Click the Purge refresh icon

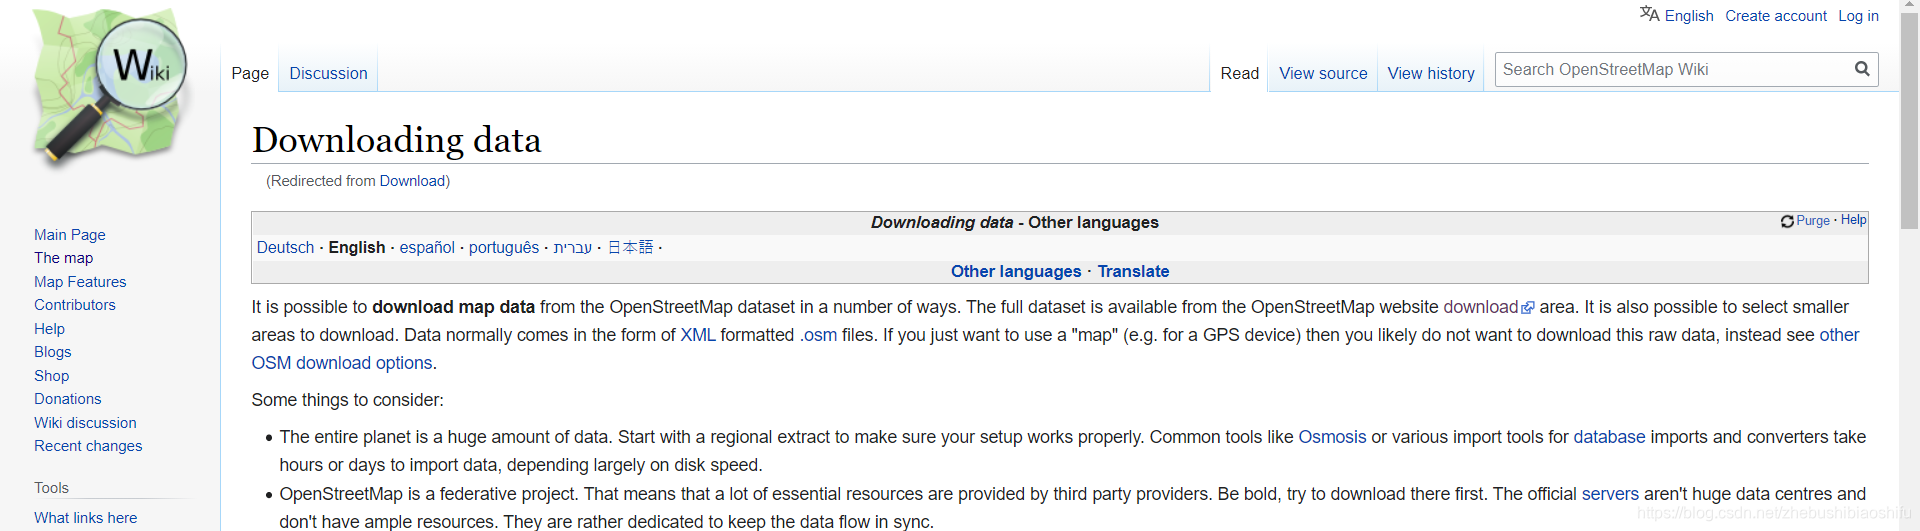1787,221
